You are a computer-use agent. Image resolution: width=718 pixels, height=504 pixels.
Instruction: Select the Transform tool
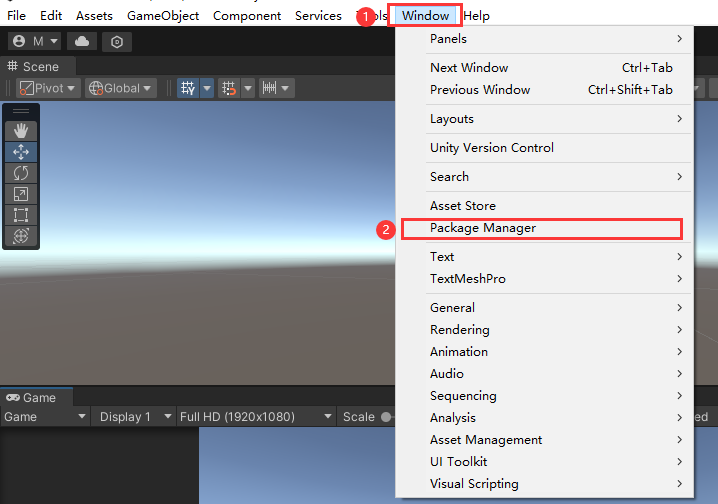point(21,236)
